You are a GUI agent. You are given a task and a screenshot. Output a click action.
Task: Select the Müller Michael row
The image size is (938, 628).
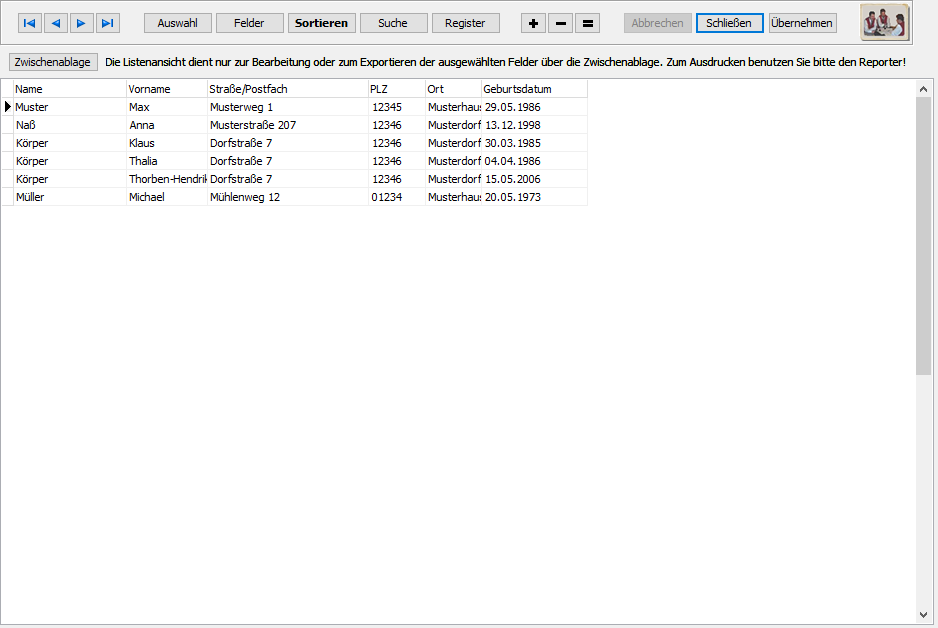pos(70,197)
